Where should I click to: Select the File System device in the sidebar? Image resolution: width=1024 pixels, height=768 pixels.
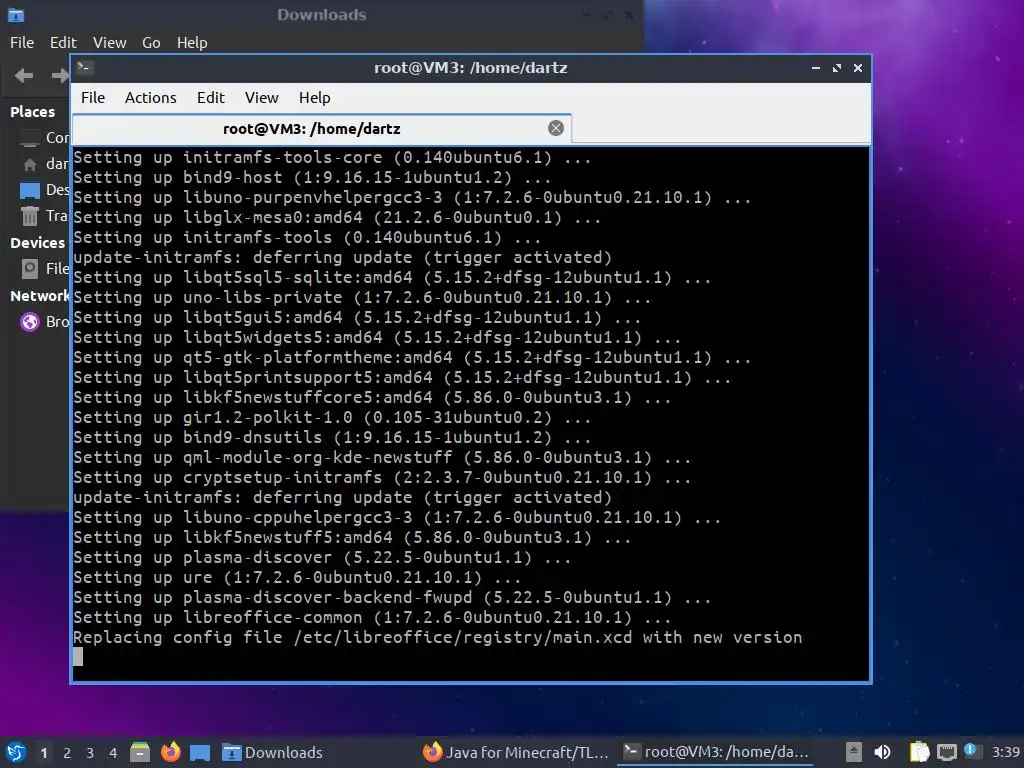[43, 268]
